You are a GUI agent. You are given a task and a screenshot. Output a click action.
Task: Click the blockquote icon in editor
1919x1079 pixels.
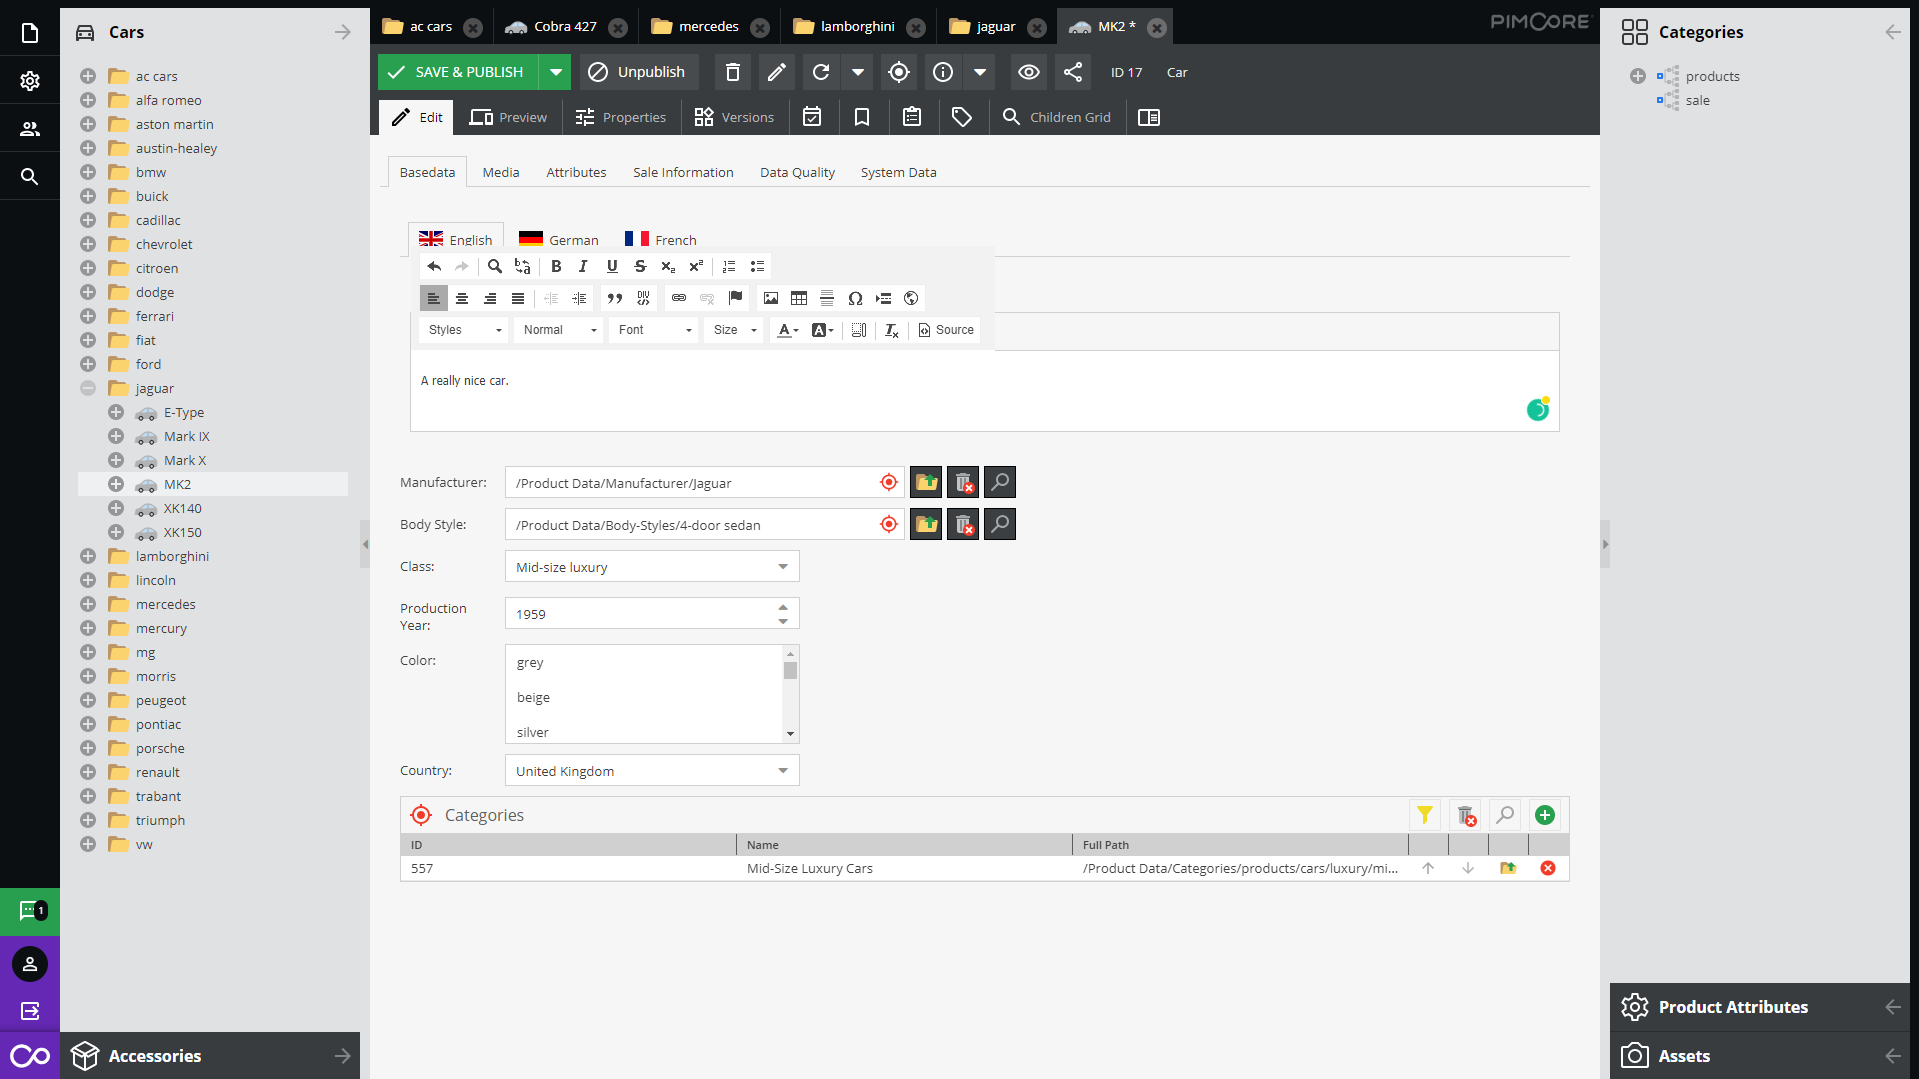point(615,298)
